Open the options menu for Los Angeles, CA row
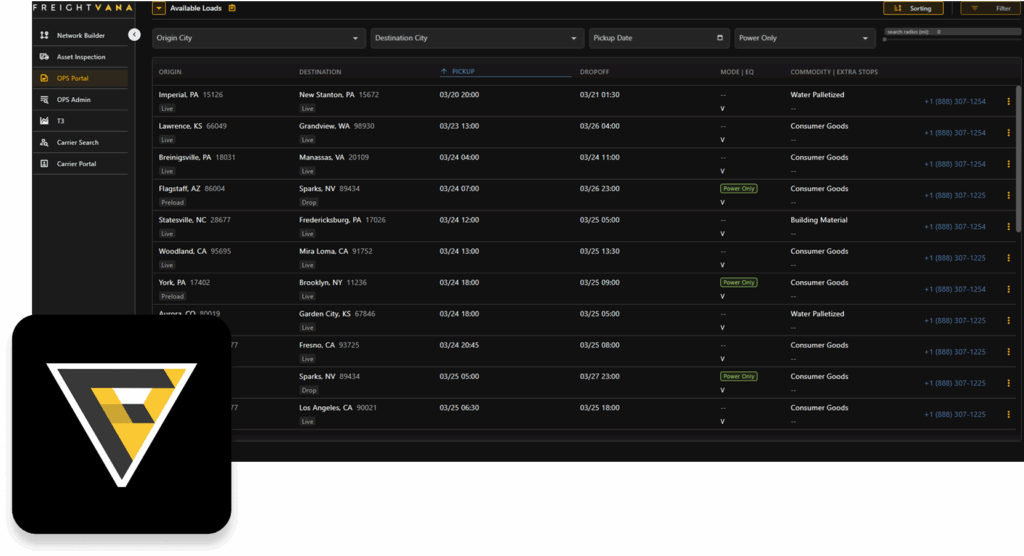The width and height of the screenshot is (1024, 556). (1008, 414)
